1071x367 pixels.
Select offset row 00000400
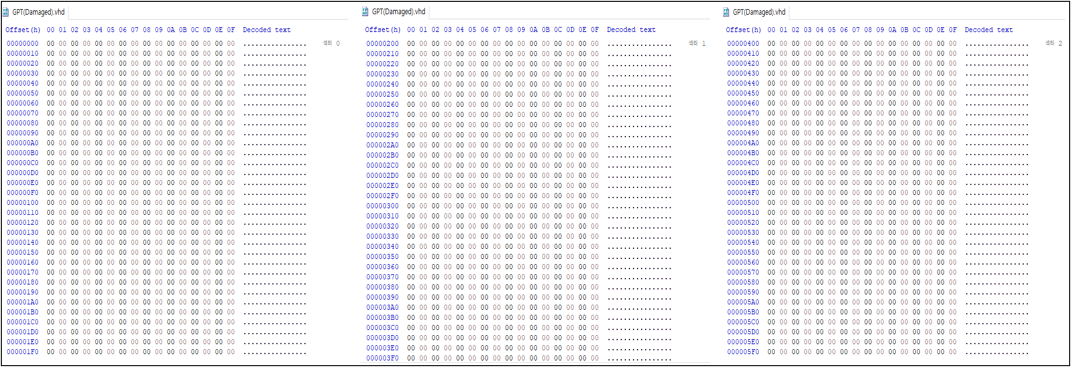click(x=743, y=44)
